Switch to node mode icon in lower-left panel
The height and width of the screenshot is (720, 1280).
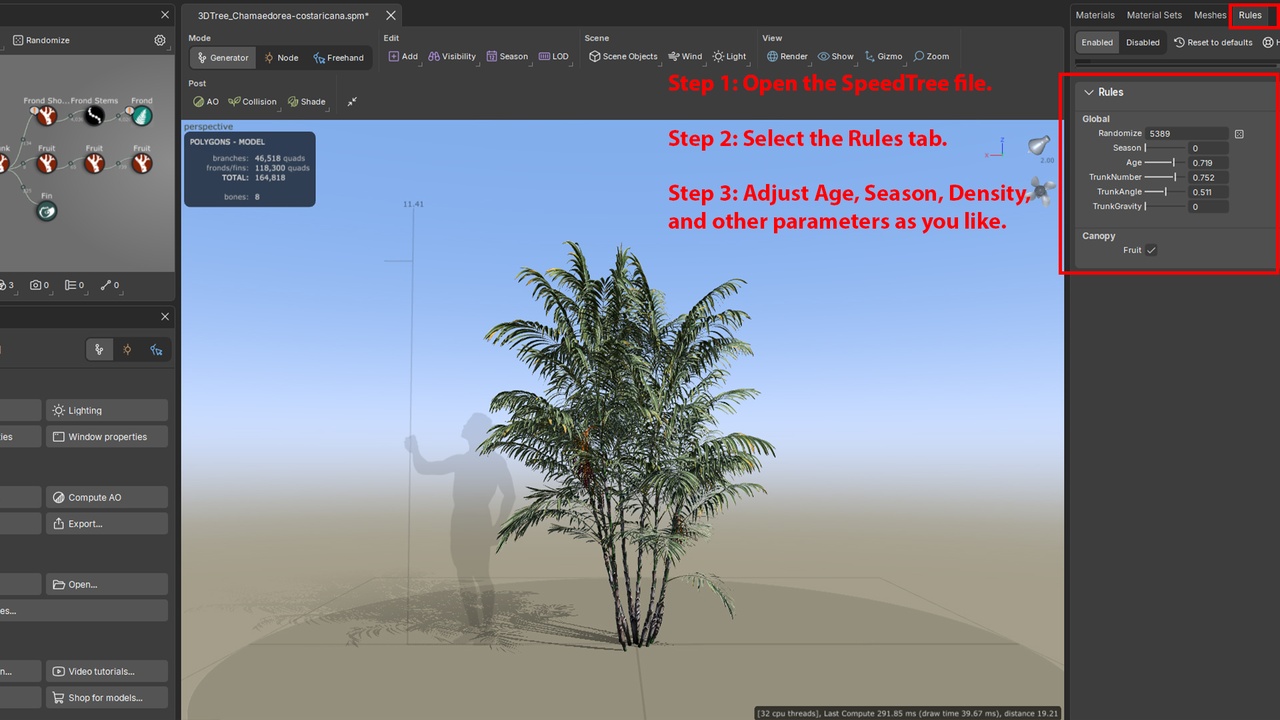pyautogui.click(x=127, y=349)
